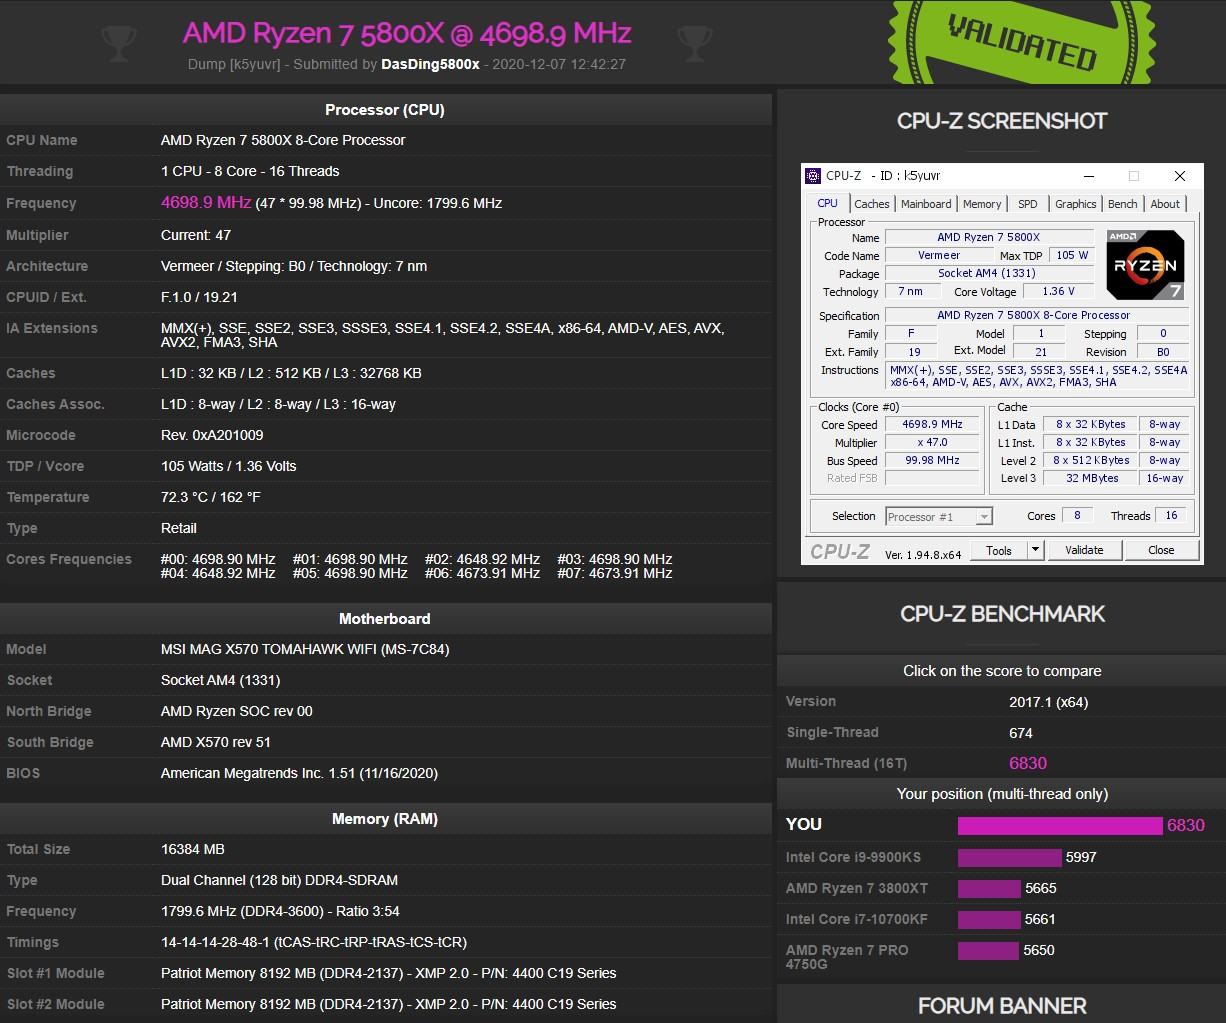Click the Validate button in CPU-Z

[x=1084, y=550]
